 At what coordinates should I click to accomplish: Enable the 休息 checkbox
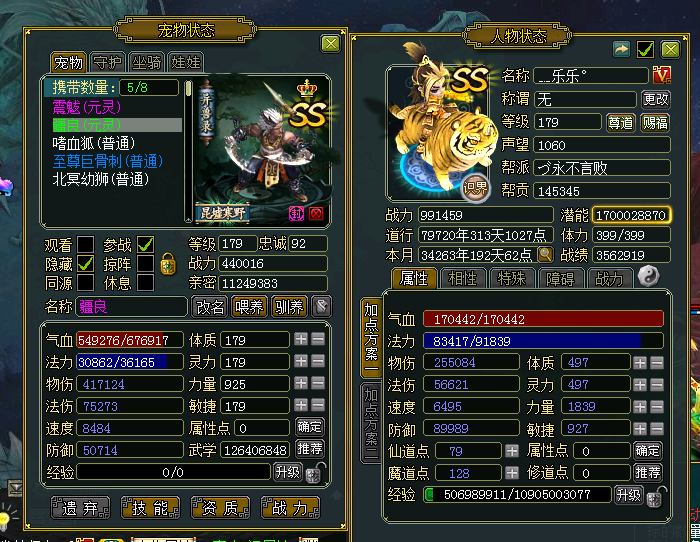pyautogui.click(x=146, y=283)
